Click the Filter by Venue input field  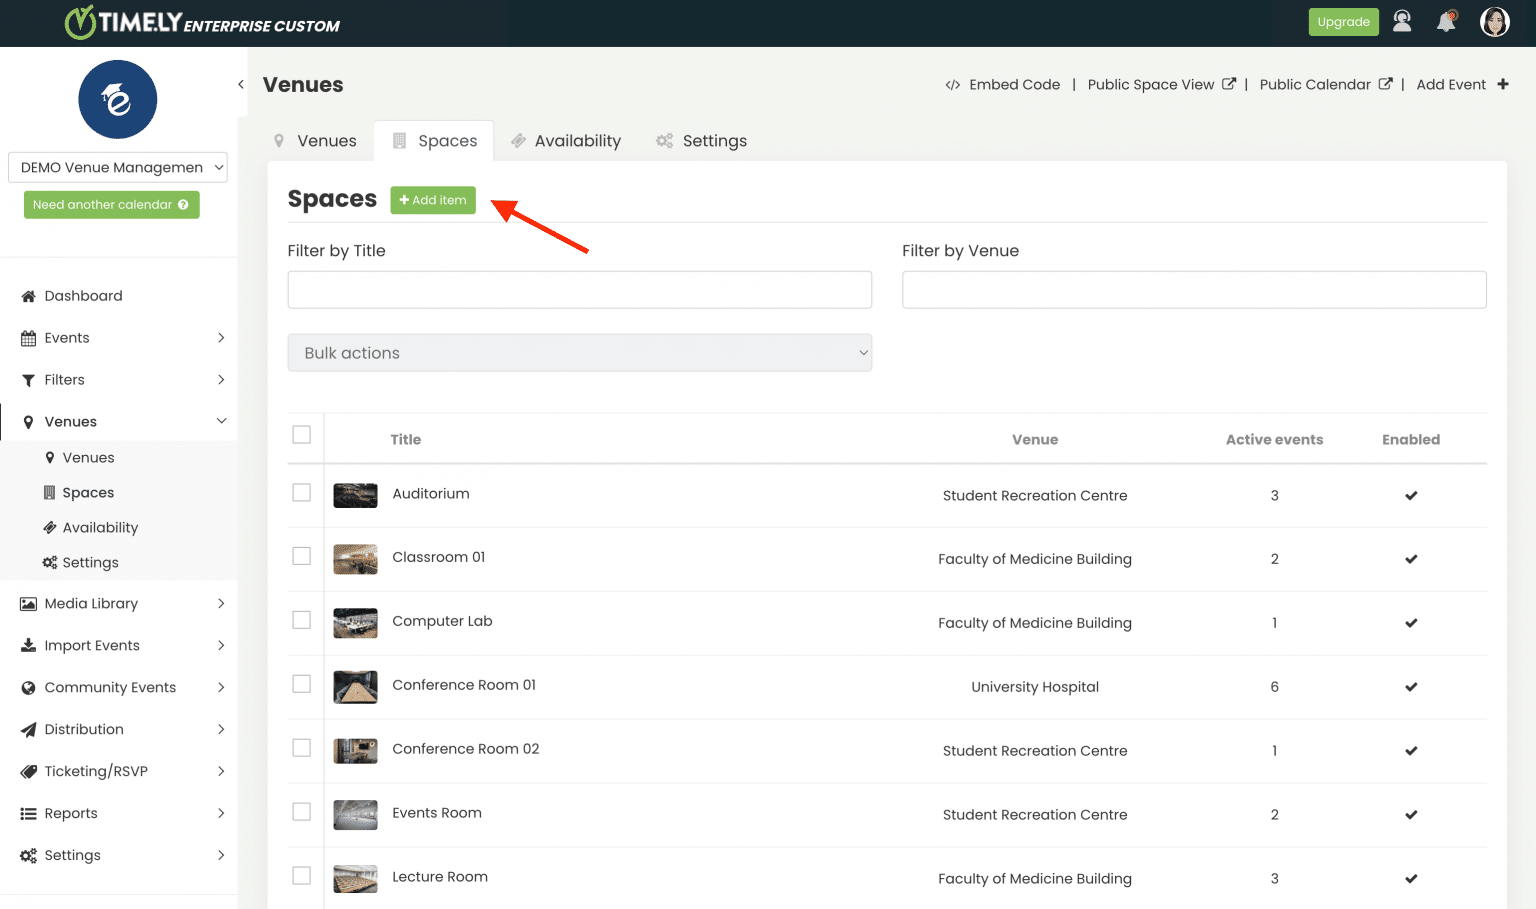point(1193,290)
